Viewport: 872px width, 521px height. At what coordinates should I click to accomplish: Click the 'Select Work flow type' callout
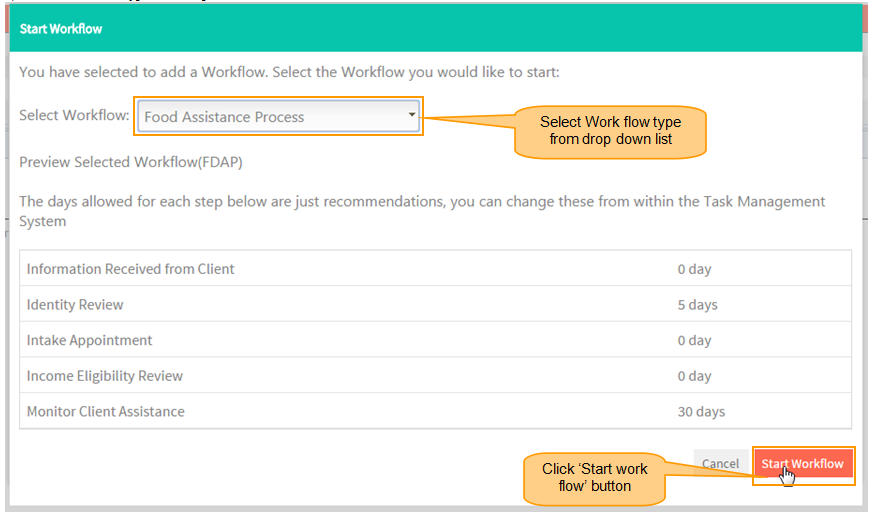pyautogui.click(x=610, y=131)
